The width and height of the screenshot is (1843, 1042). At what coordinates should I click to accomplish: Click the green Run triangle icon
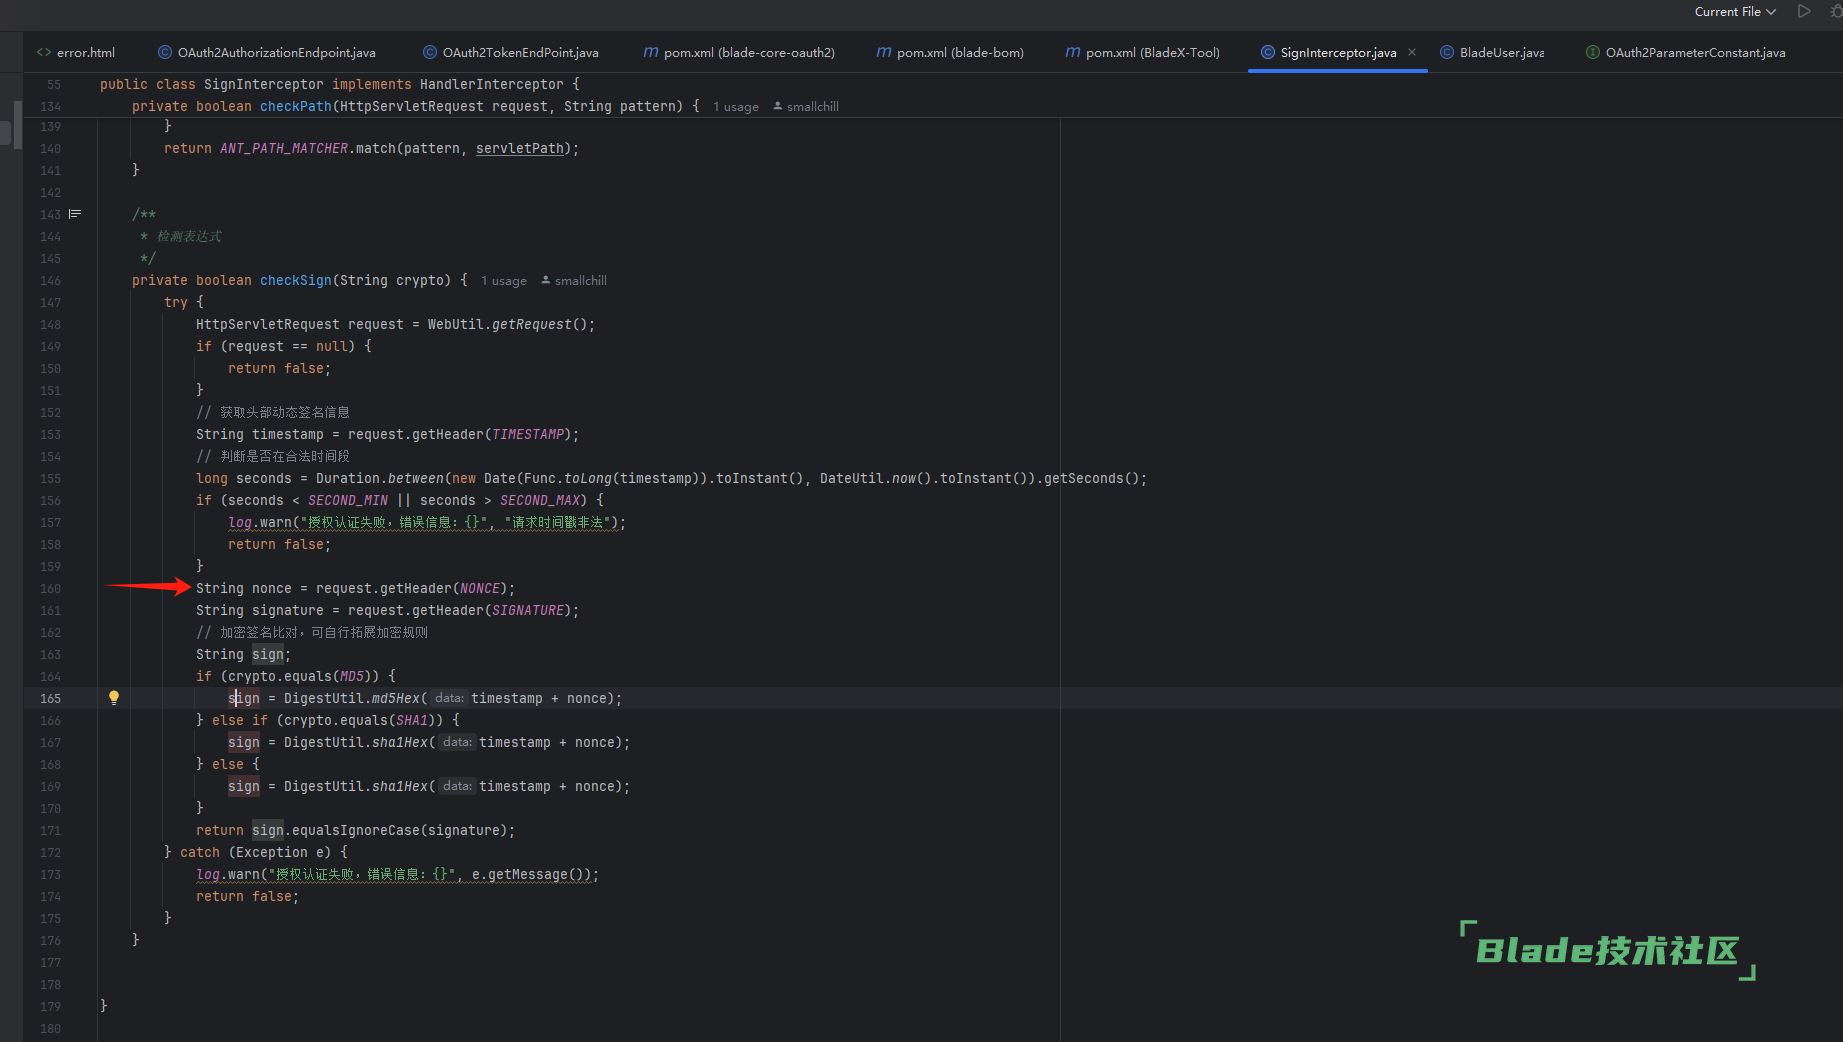(1804, 12)
